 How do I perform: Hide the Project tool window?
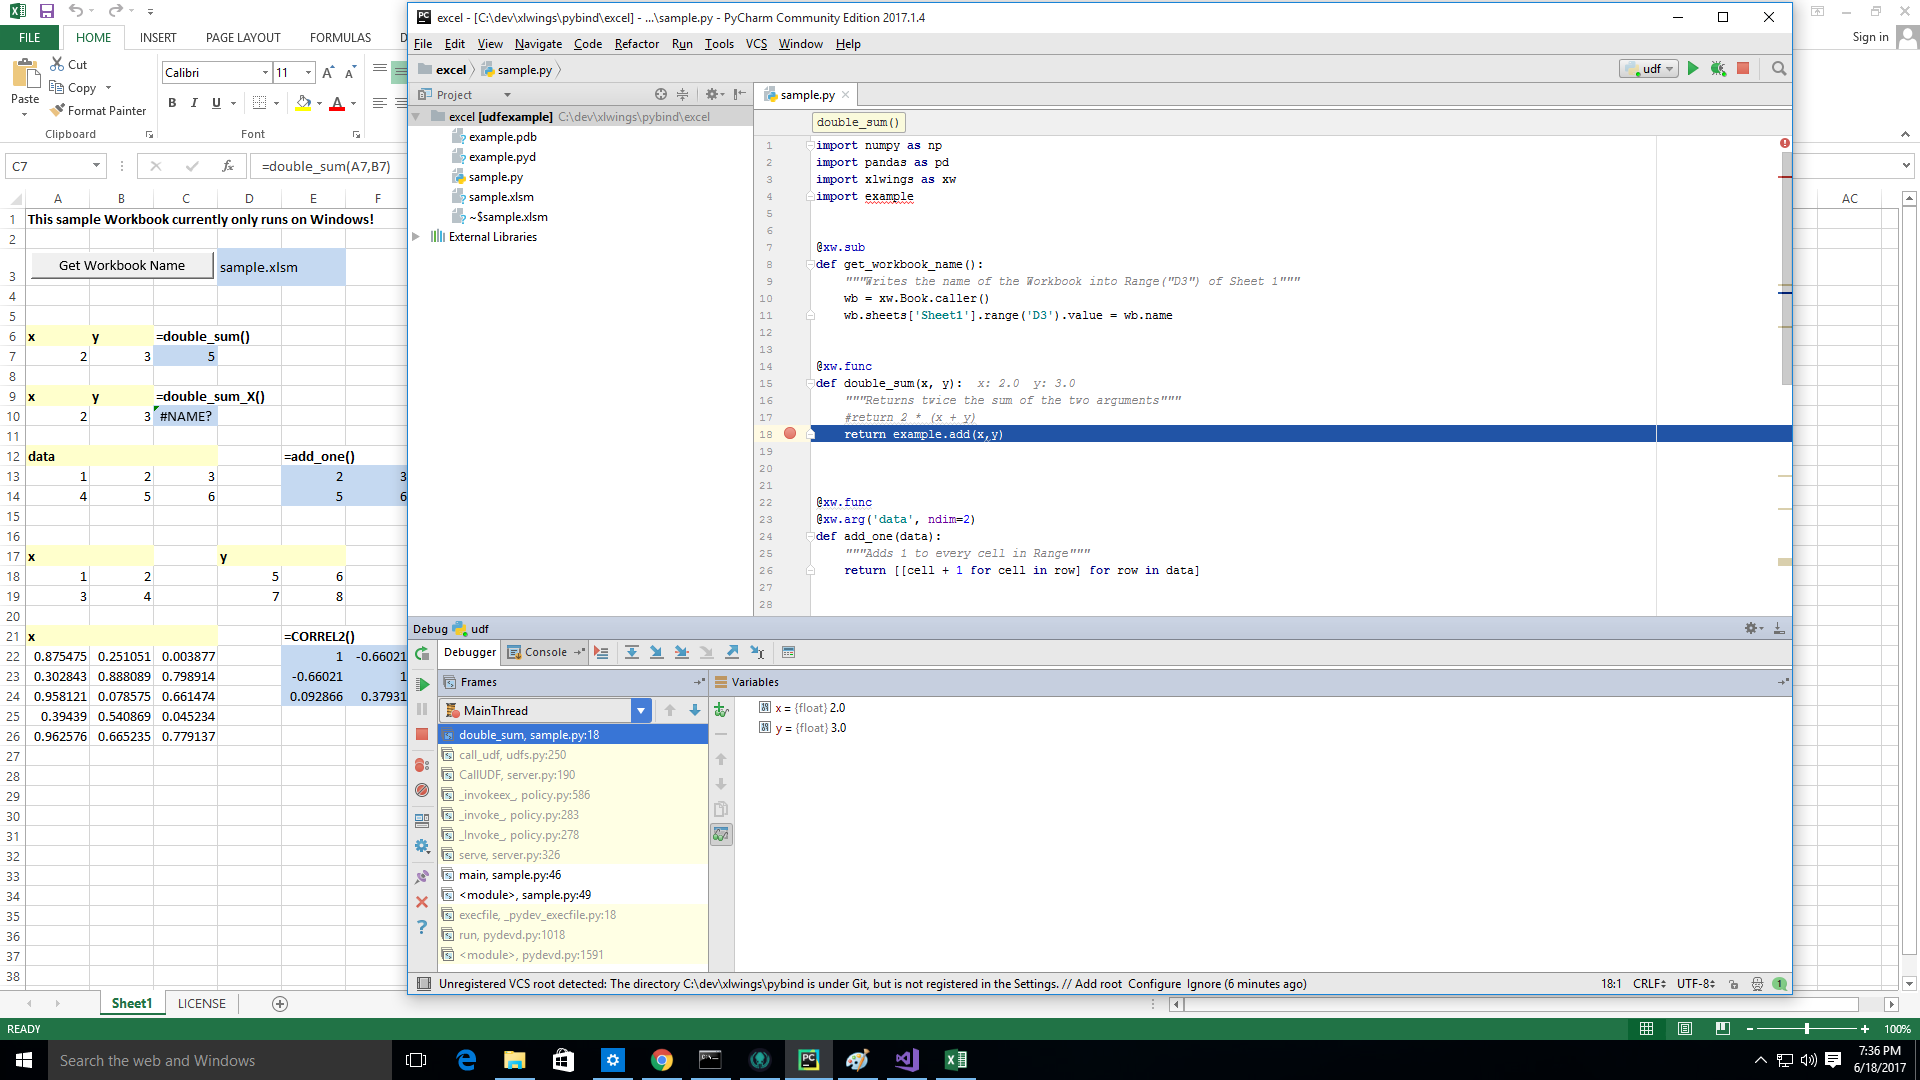pyautogui.click(x=739, y=95)
